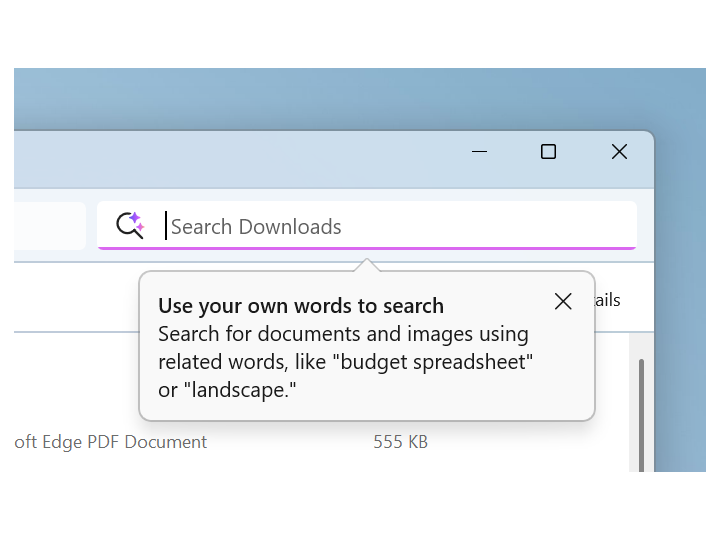Focus the Search Downloads input field

click(366, 225)
